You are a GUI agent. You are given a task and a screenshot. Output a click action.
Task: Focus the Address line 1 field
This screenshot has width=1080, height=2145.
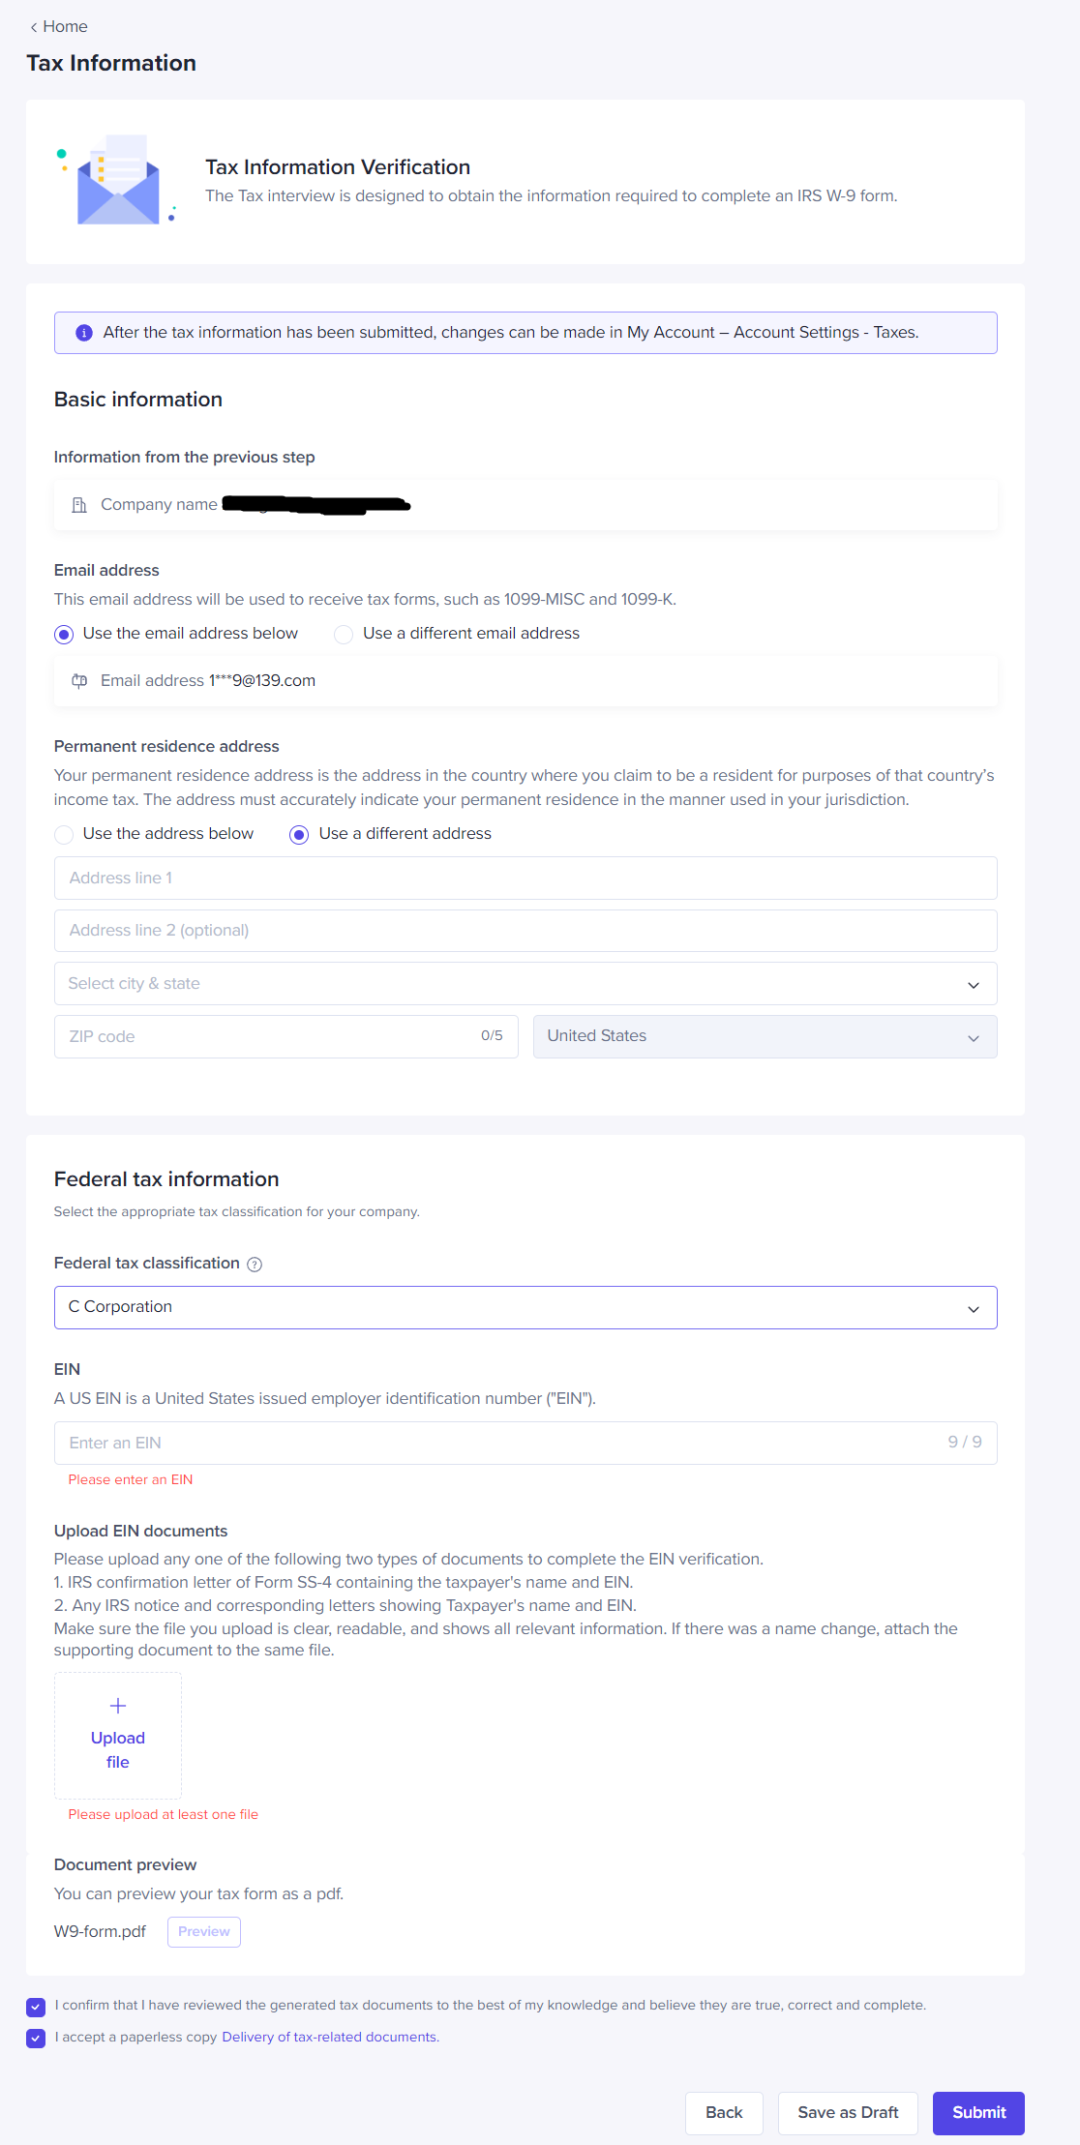coord(525,878)
